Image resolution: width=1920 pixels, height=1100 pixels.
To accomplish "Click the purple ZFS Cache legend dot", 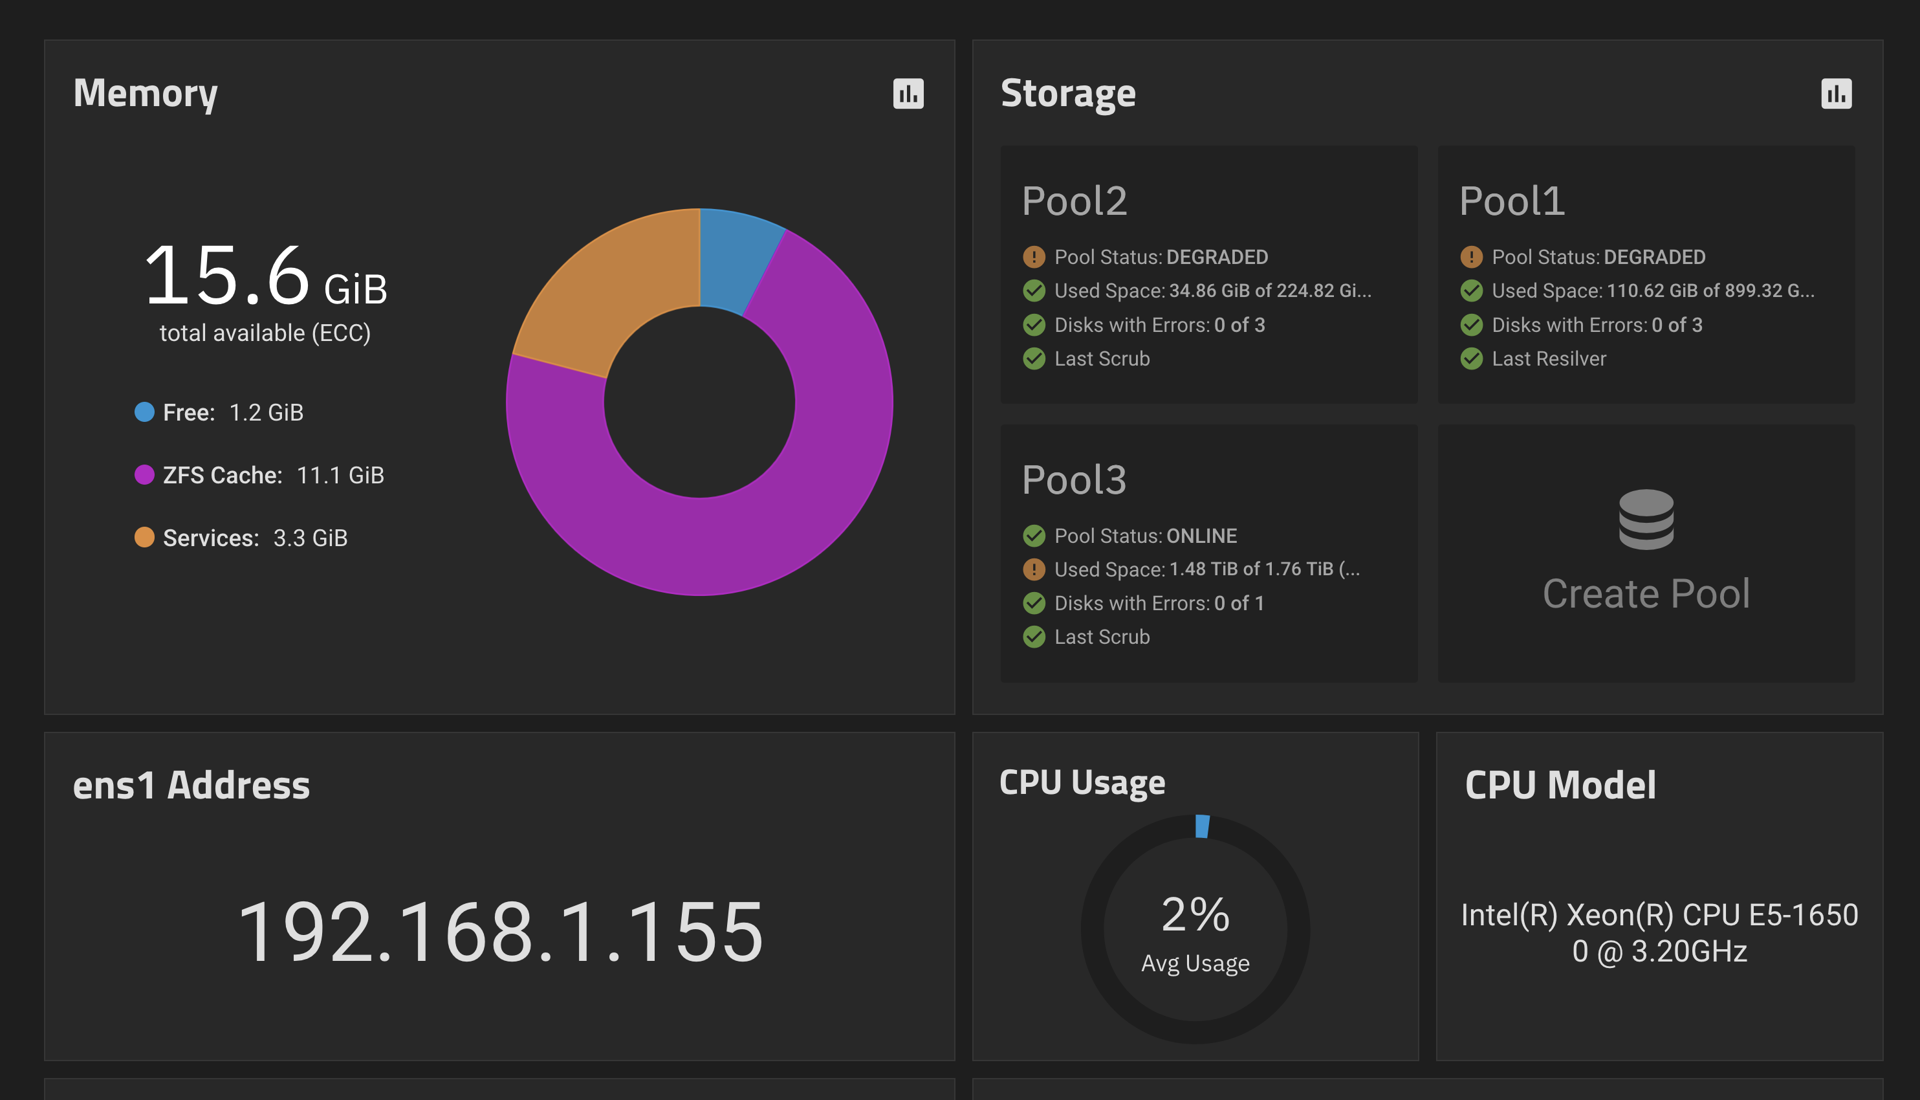I will click(x=144, y=475).
